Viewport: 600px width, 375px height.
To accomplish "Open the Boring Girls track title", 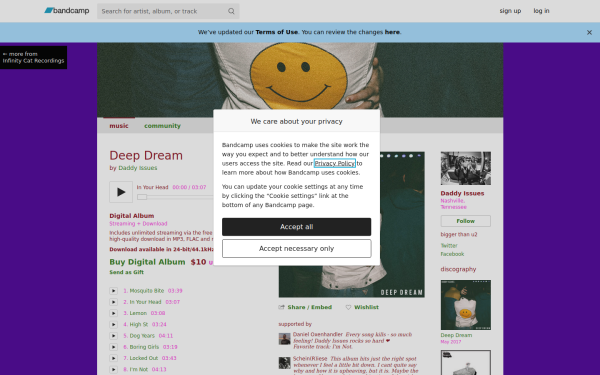I will [144, 347].
